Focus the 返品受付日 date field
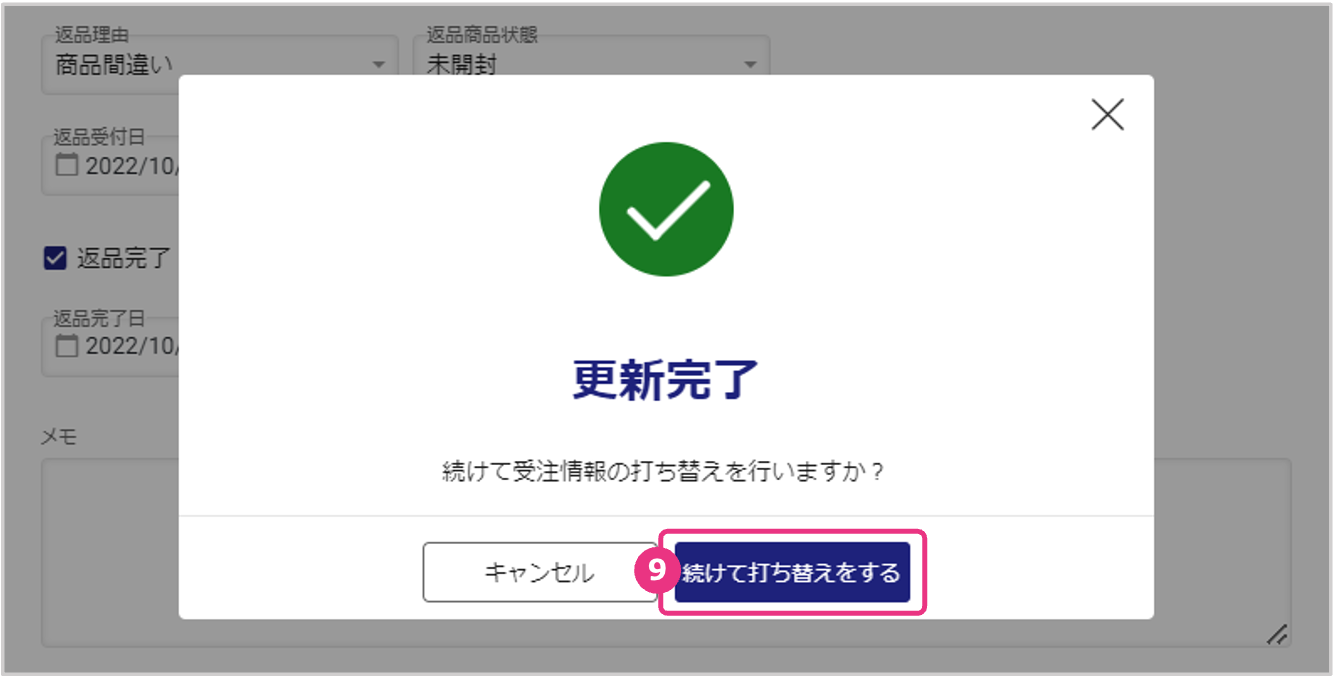The width and height of the screenshot is (1333, 678). 110,165
